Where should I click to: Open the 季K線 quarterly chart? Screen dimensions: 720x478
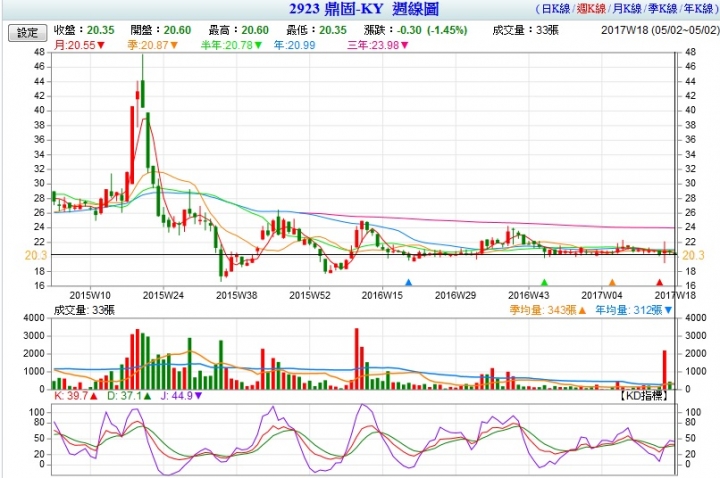[662, 9]
